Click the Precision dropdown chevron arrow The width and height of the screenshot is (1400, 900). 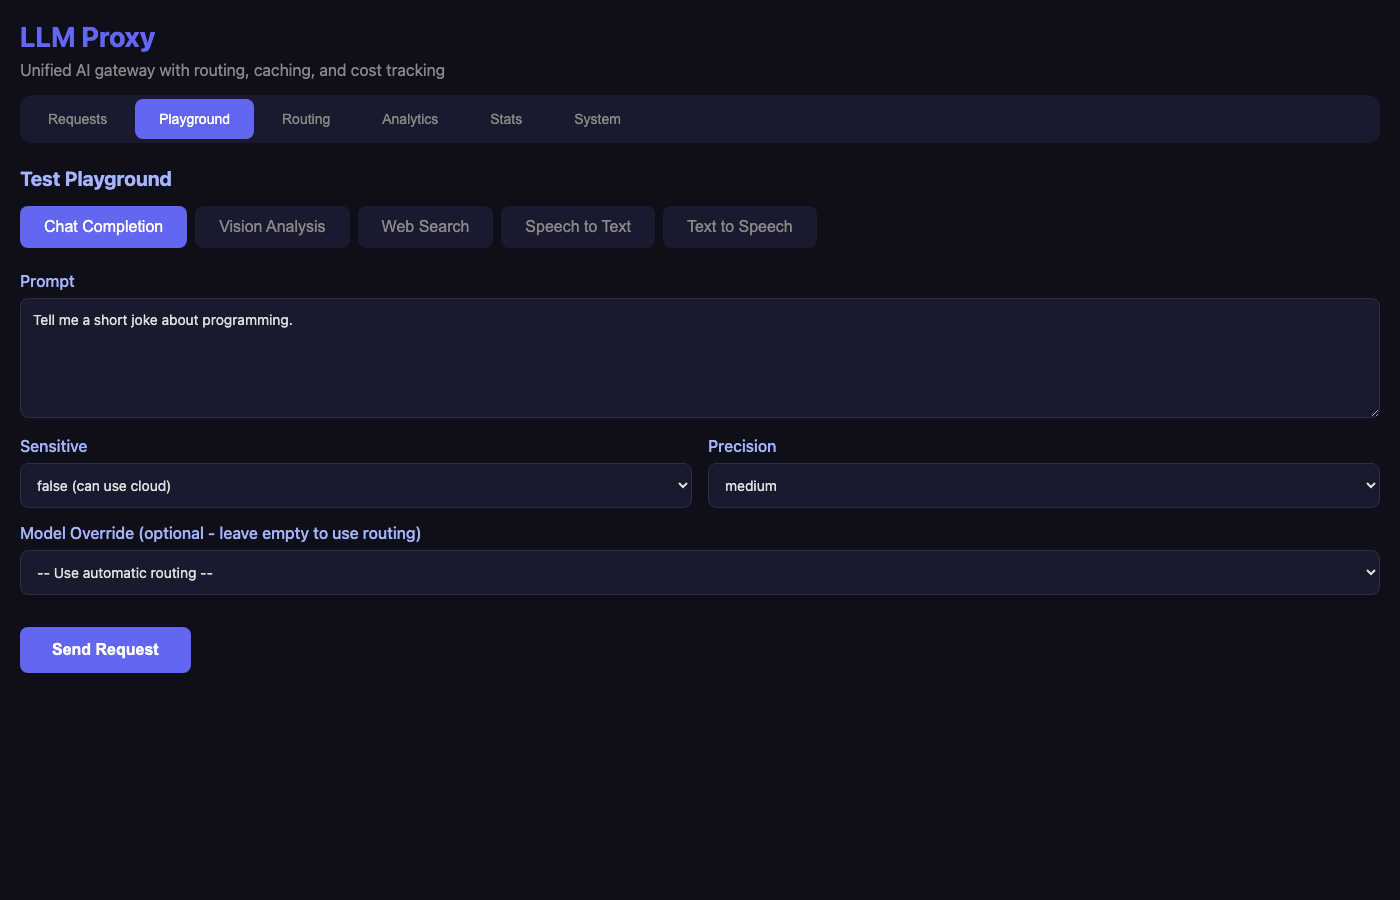(1370, 486)
